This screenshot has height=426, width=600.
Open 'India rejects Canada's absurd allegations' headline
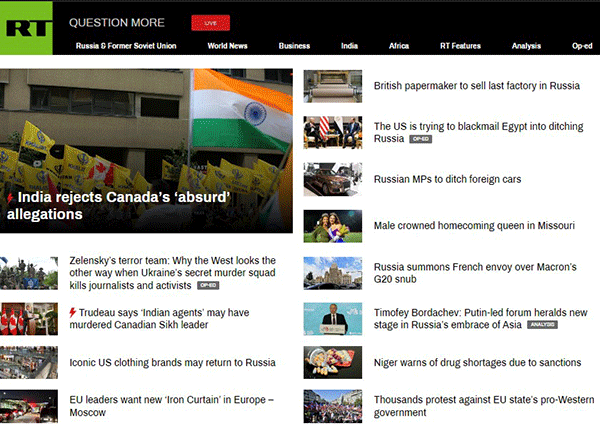tap(119, 206)
